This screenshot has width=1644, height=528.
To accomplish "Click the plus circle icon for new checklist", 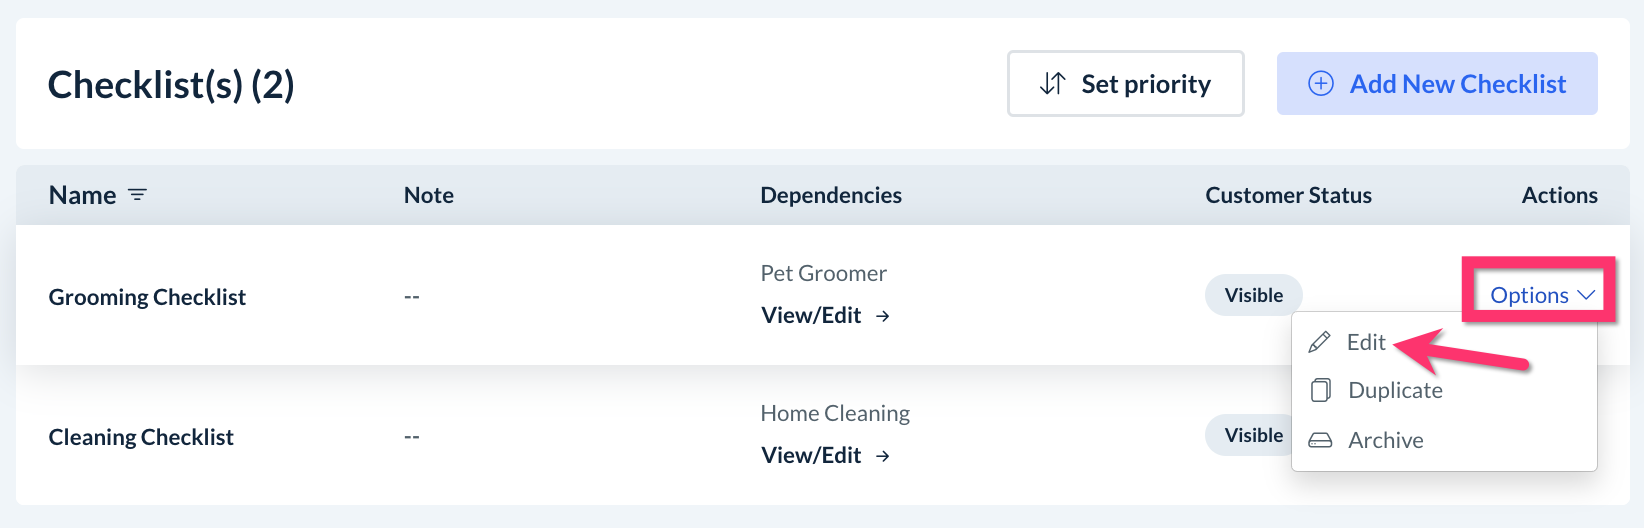I will click(x=1320, y=84).
